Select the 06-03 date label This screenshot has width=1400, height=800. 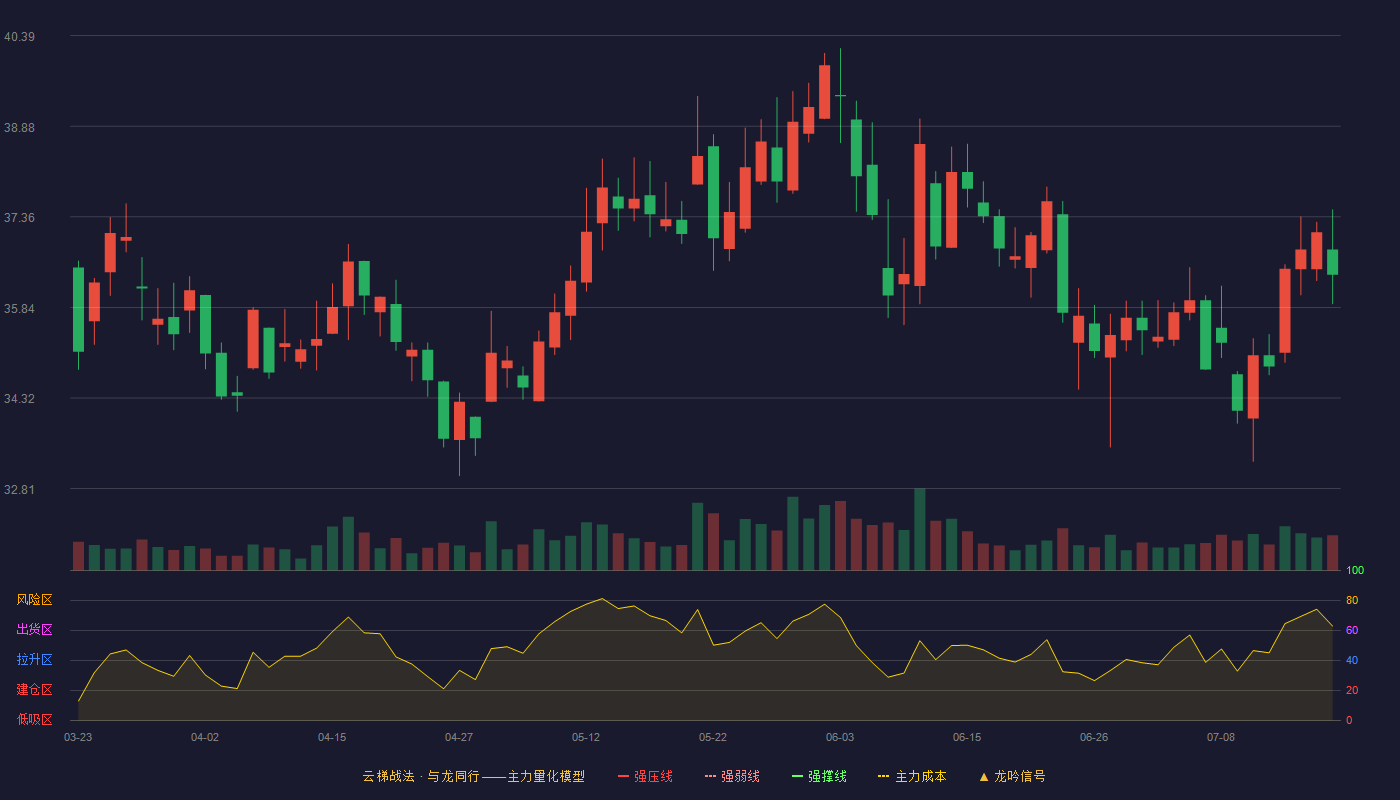pyautogui.click(x=840, y=737)
